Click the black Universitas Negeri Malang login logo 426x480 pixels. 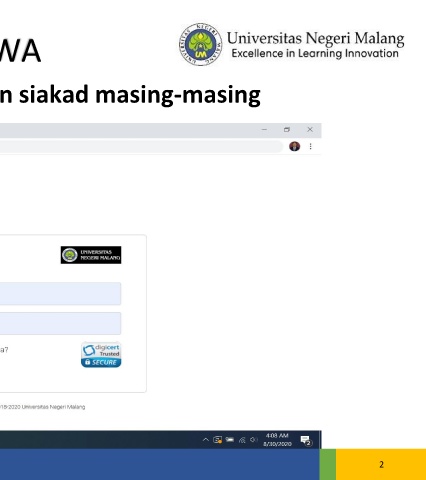click(91, 255)
